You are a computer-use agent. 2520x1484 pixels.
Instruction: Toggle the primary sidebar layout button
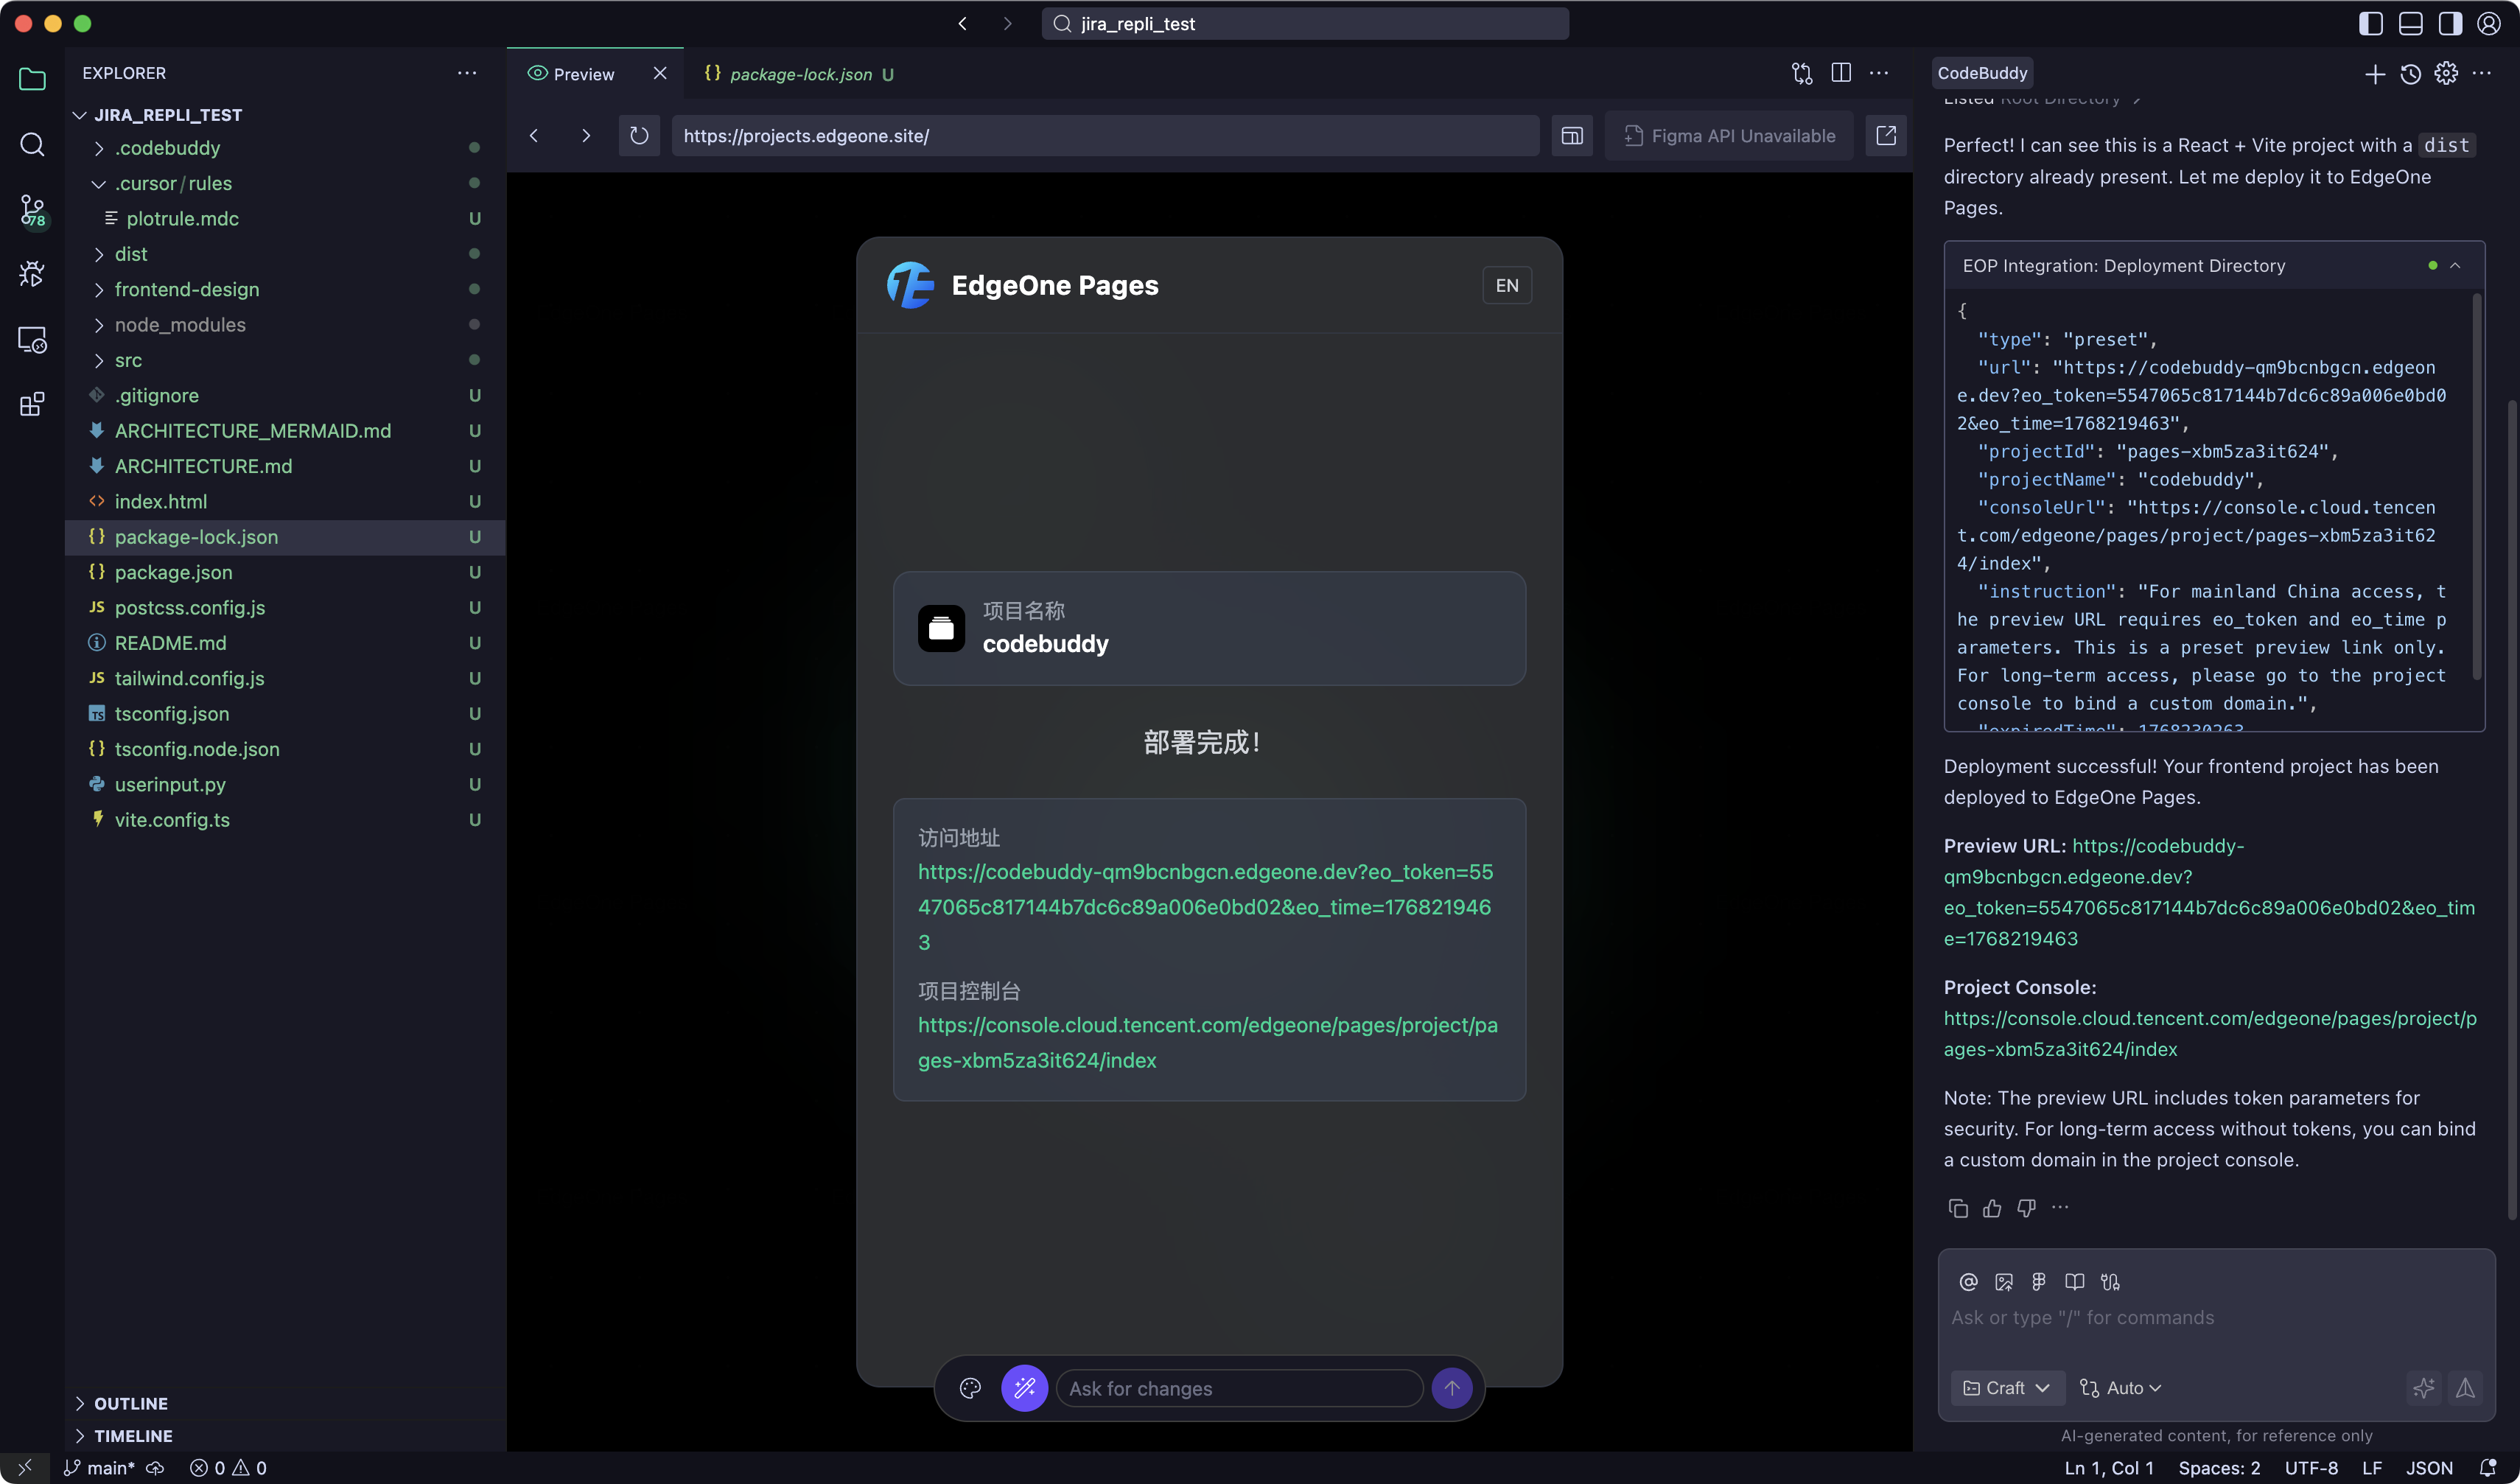pyautogui.click(x=2370, y=24)
